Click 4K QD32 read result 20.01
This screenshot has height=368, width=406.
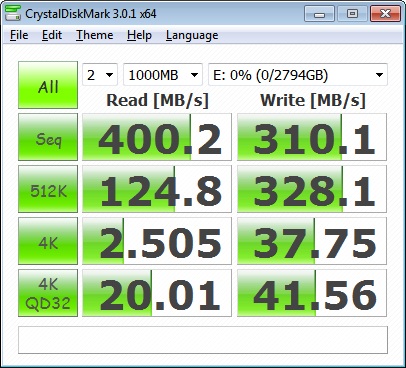point(157,293)
